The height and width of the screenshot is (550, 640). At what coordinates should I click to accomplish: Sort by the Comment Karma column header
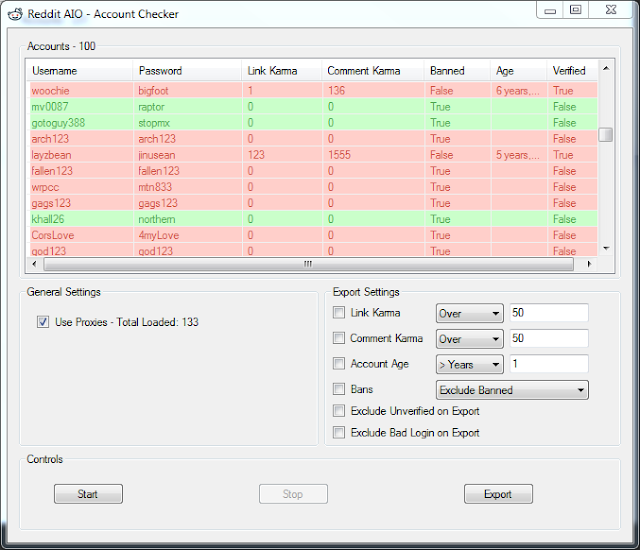coord(373,71)
